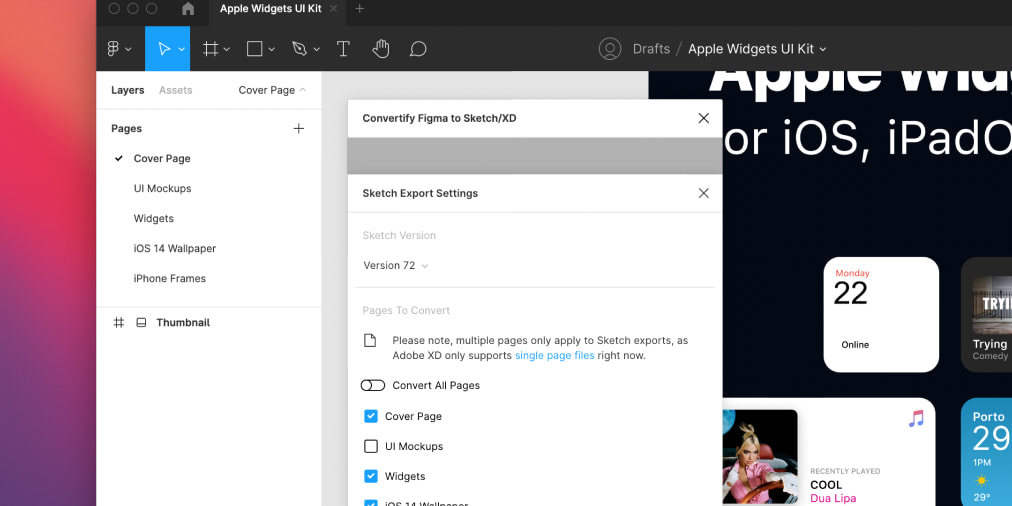Expand the Frame tool options chevron
This screenshot has height=506, width=1012.
227,49
